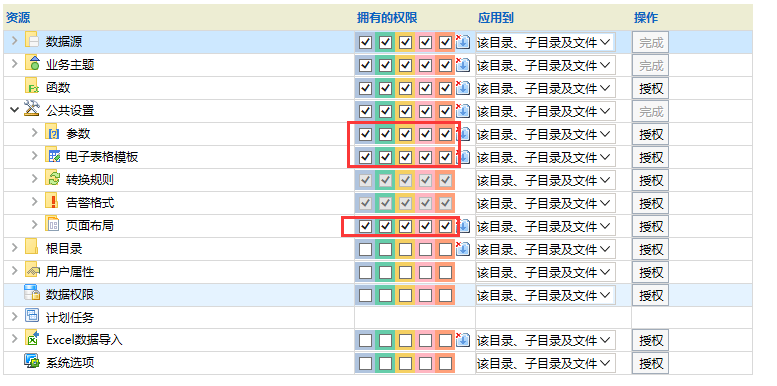Screen dimensions: 777x386
Task: Select the 电子表格模板 row label
Action: (x=102, y=157)
